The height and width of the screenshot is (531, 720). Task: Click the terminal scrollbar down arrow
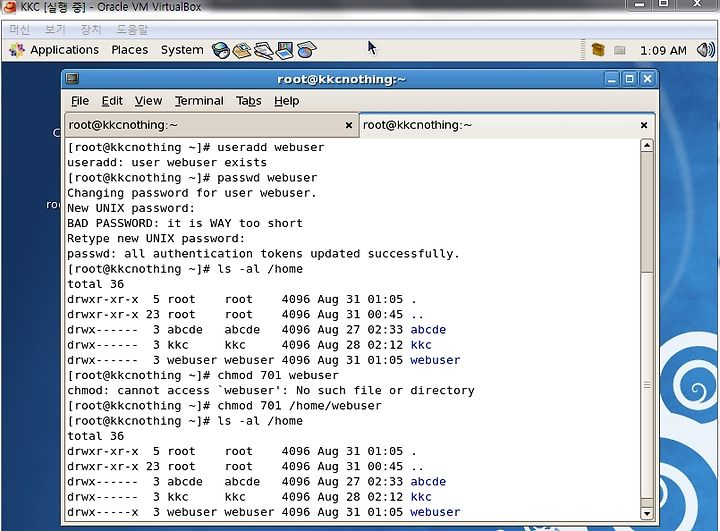tap(647, 514)
